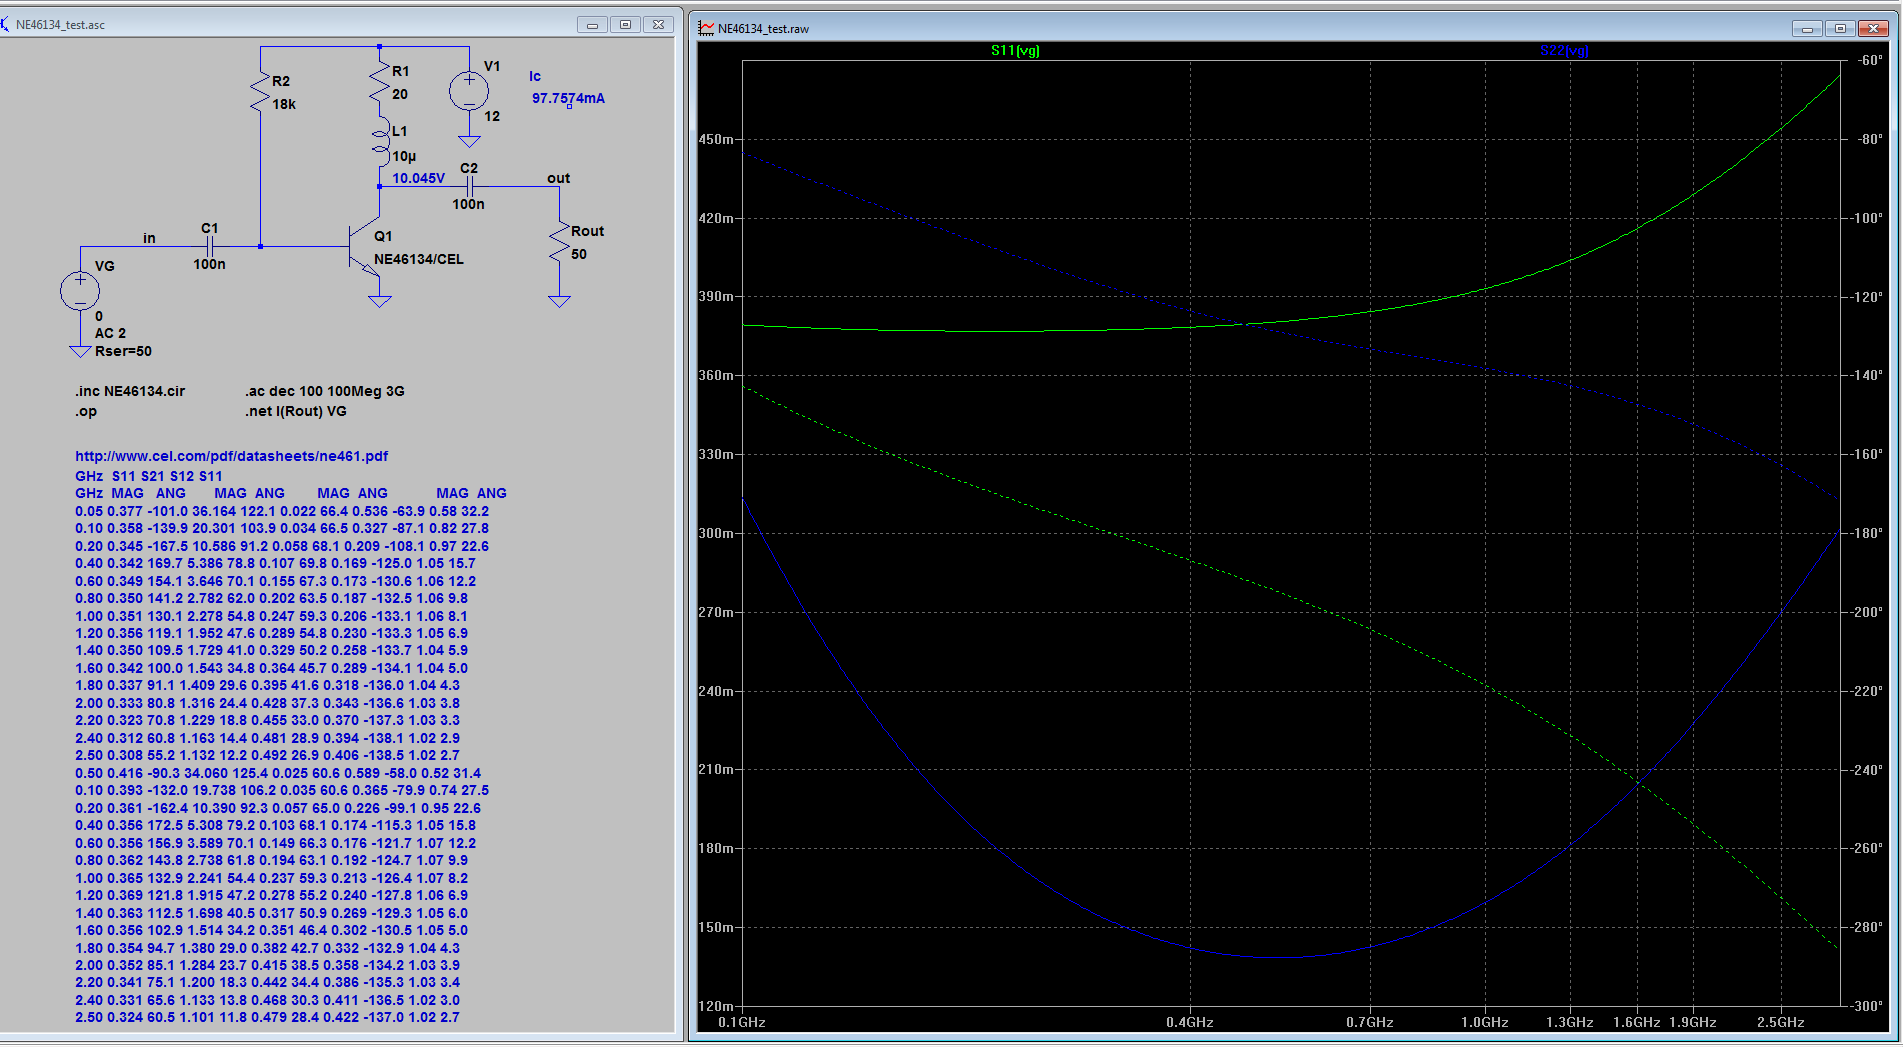Click the 10µ value of L1
Image resolution: width=1903 pixels, height=1047 pixels.
pyautogui.click(x=404, y=156)
